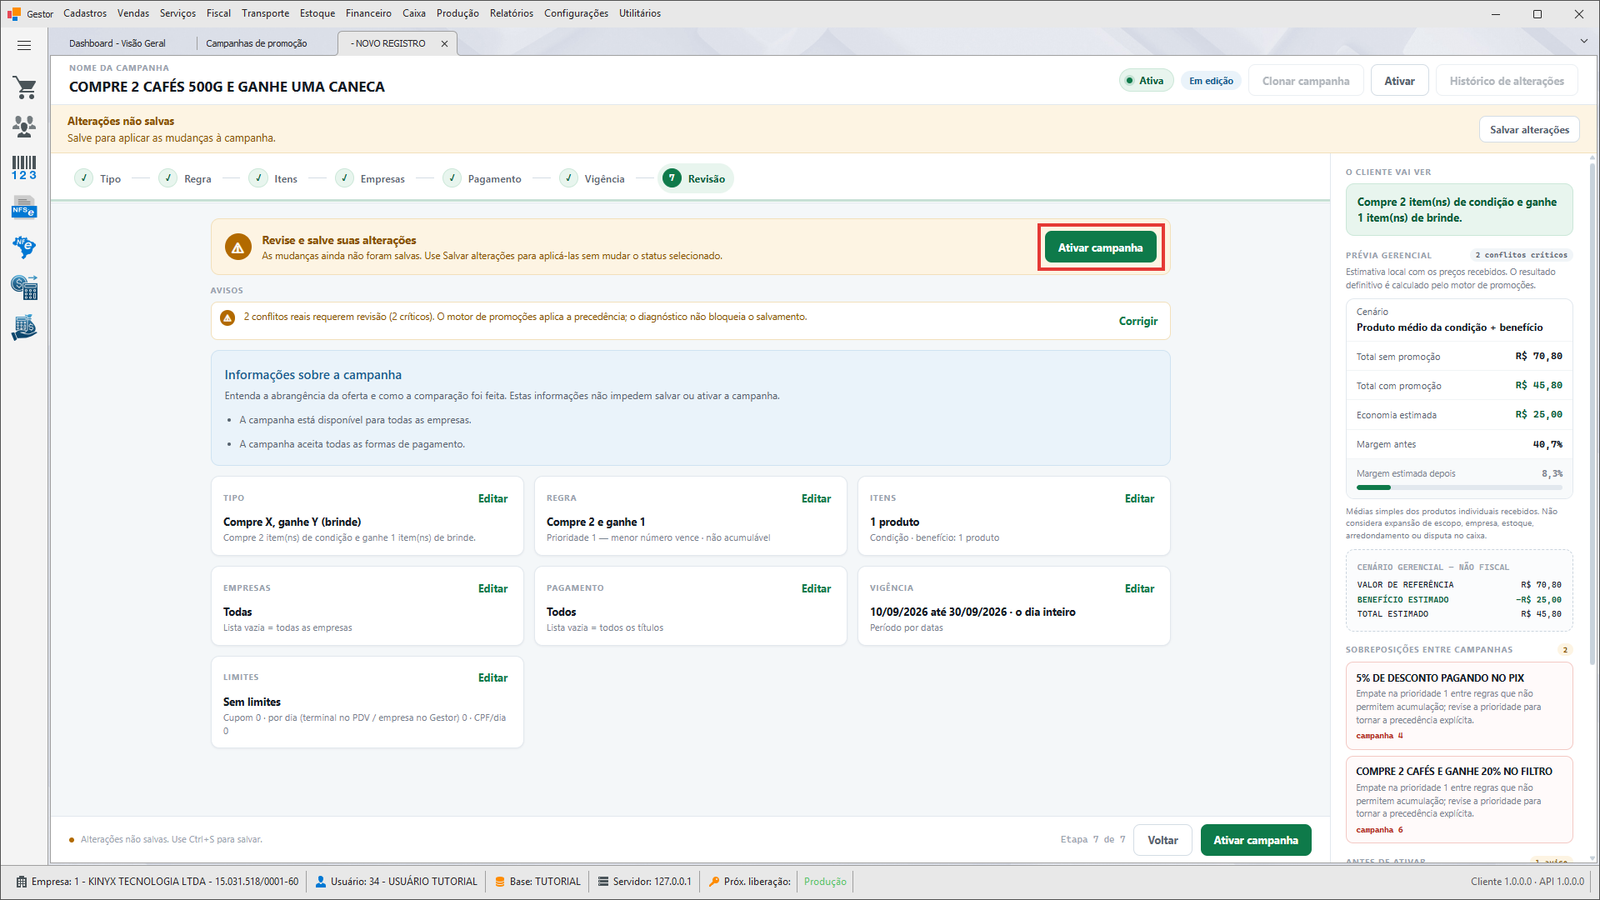Go to the Vigência wizard step
Image resolution: width=1600 pixels, height=900 pixels.
(x=593, y=179)
